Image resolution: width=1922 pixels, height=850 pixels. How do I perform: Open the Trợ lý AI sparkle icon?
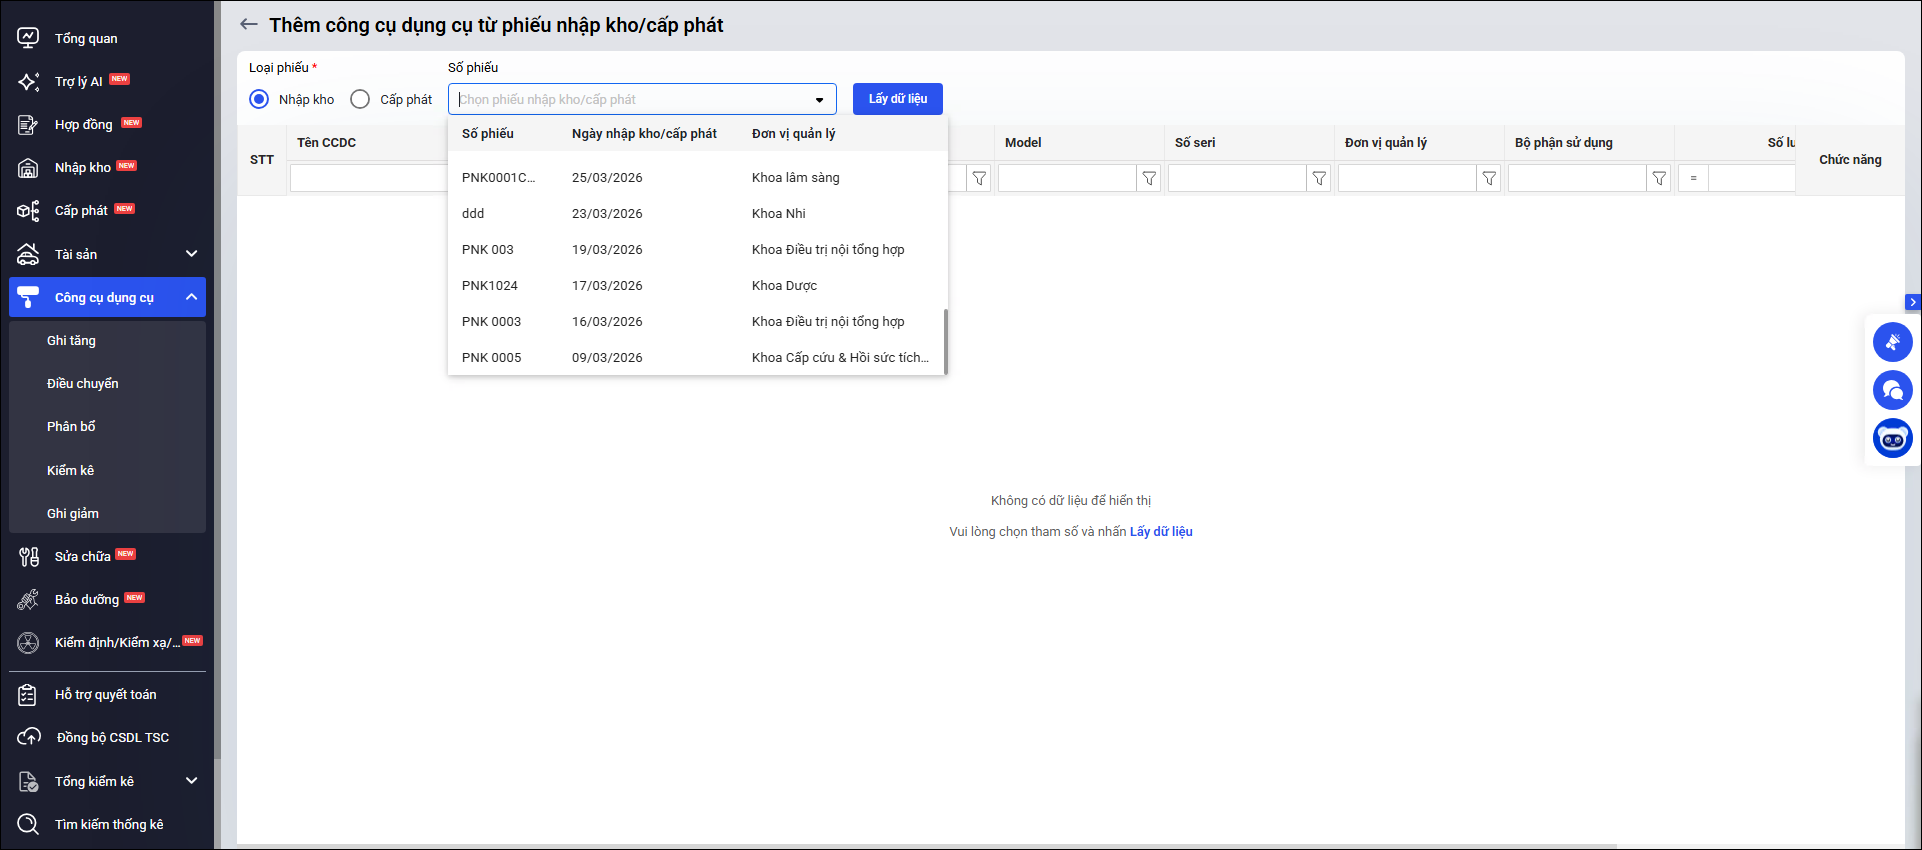[28, 82]
